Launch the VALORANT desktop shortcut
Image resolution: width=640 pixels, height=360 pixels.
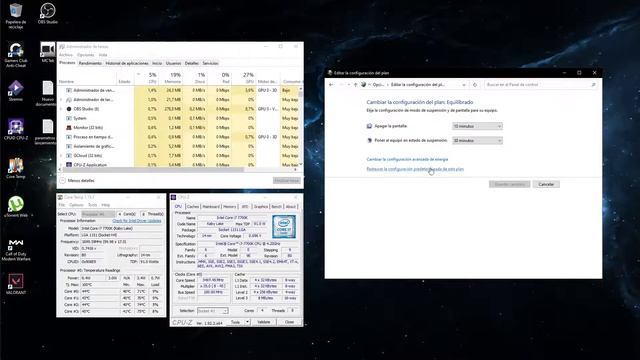tap(16, 284)
